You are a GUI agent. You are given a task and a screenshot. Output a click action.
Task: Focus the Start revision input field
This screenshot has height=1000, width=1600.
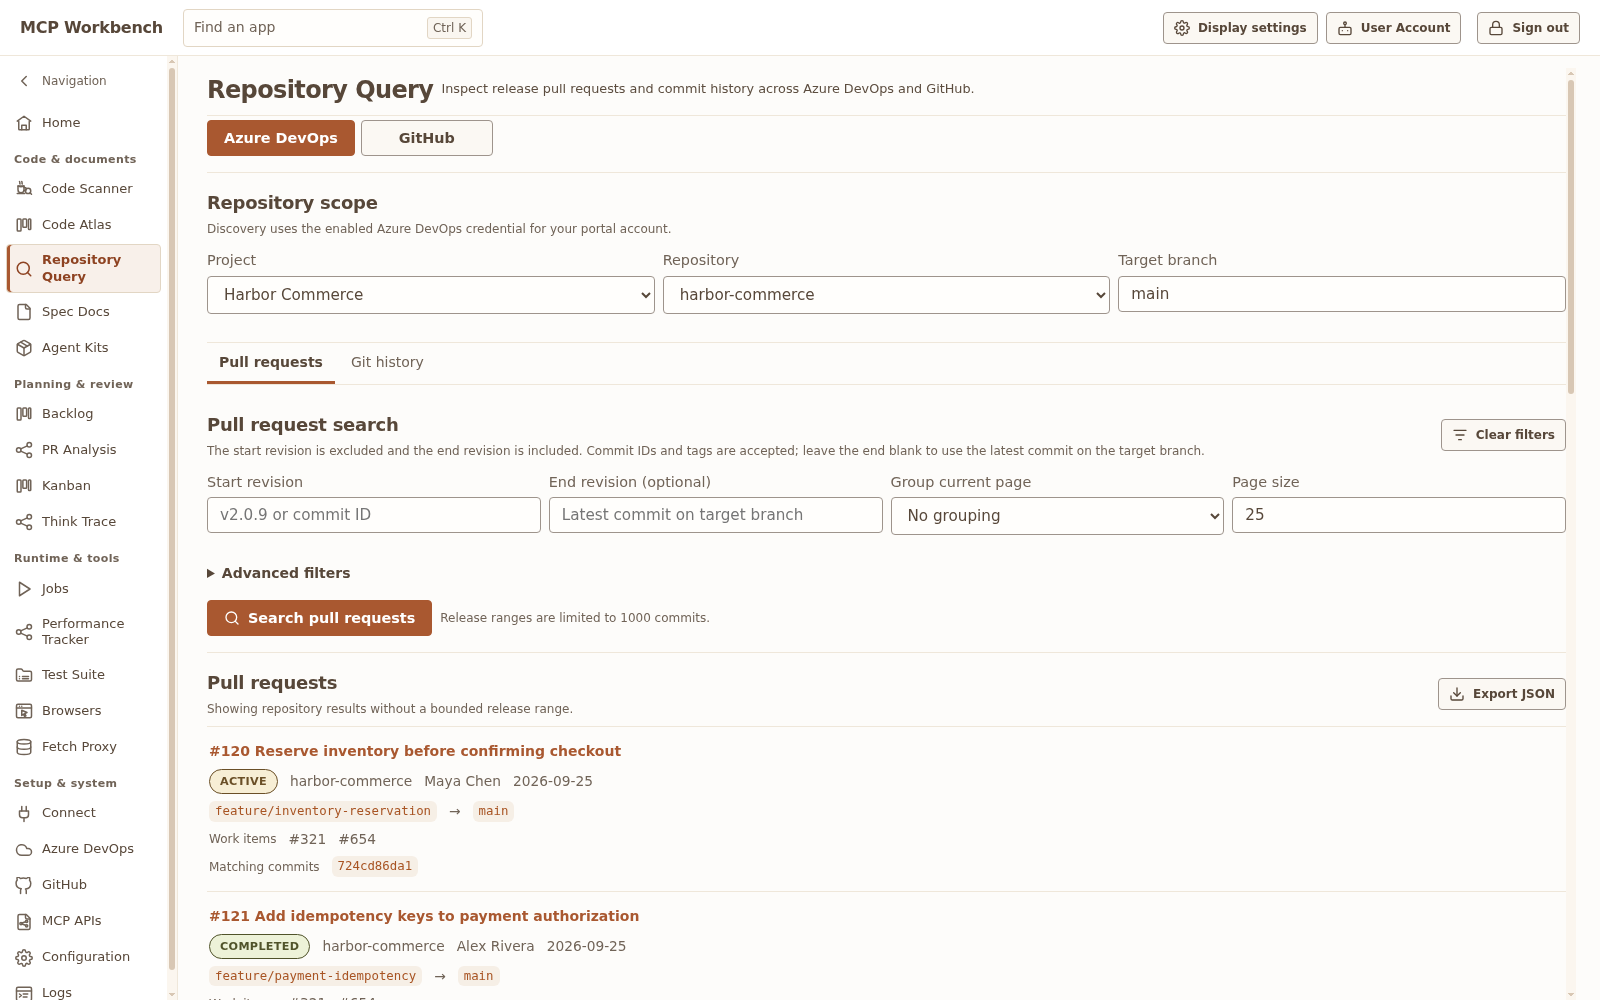click(x=374, y=515)
